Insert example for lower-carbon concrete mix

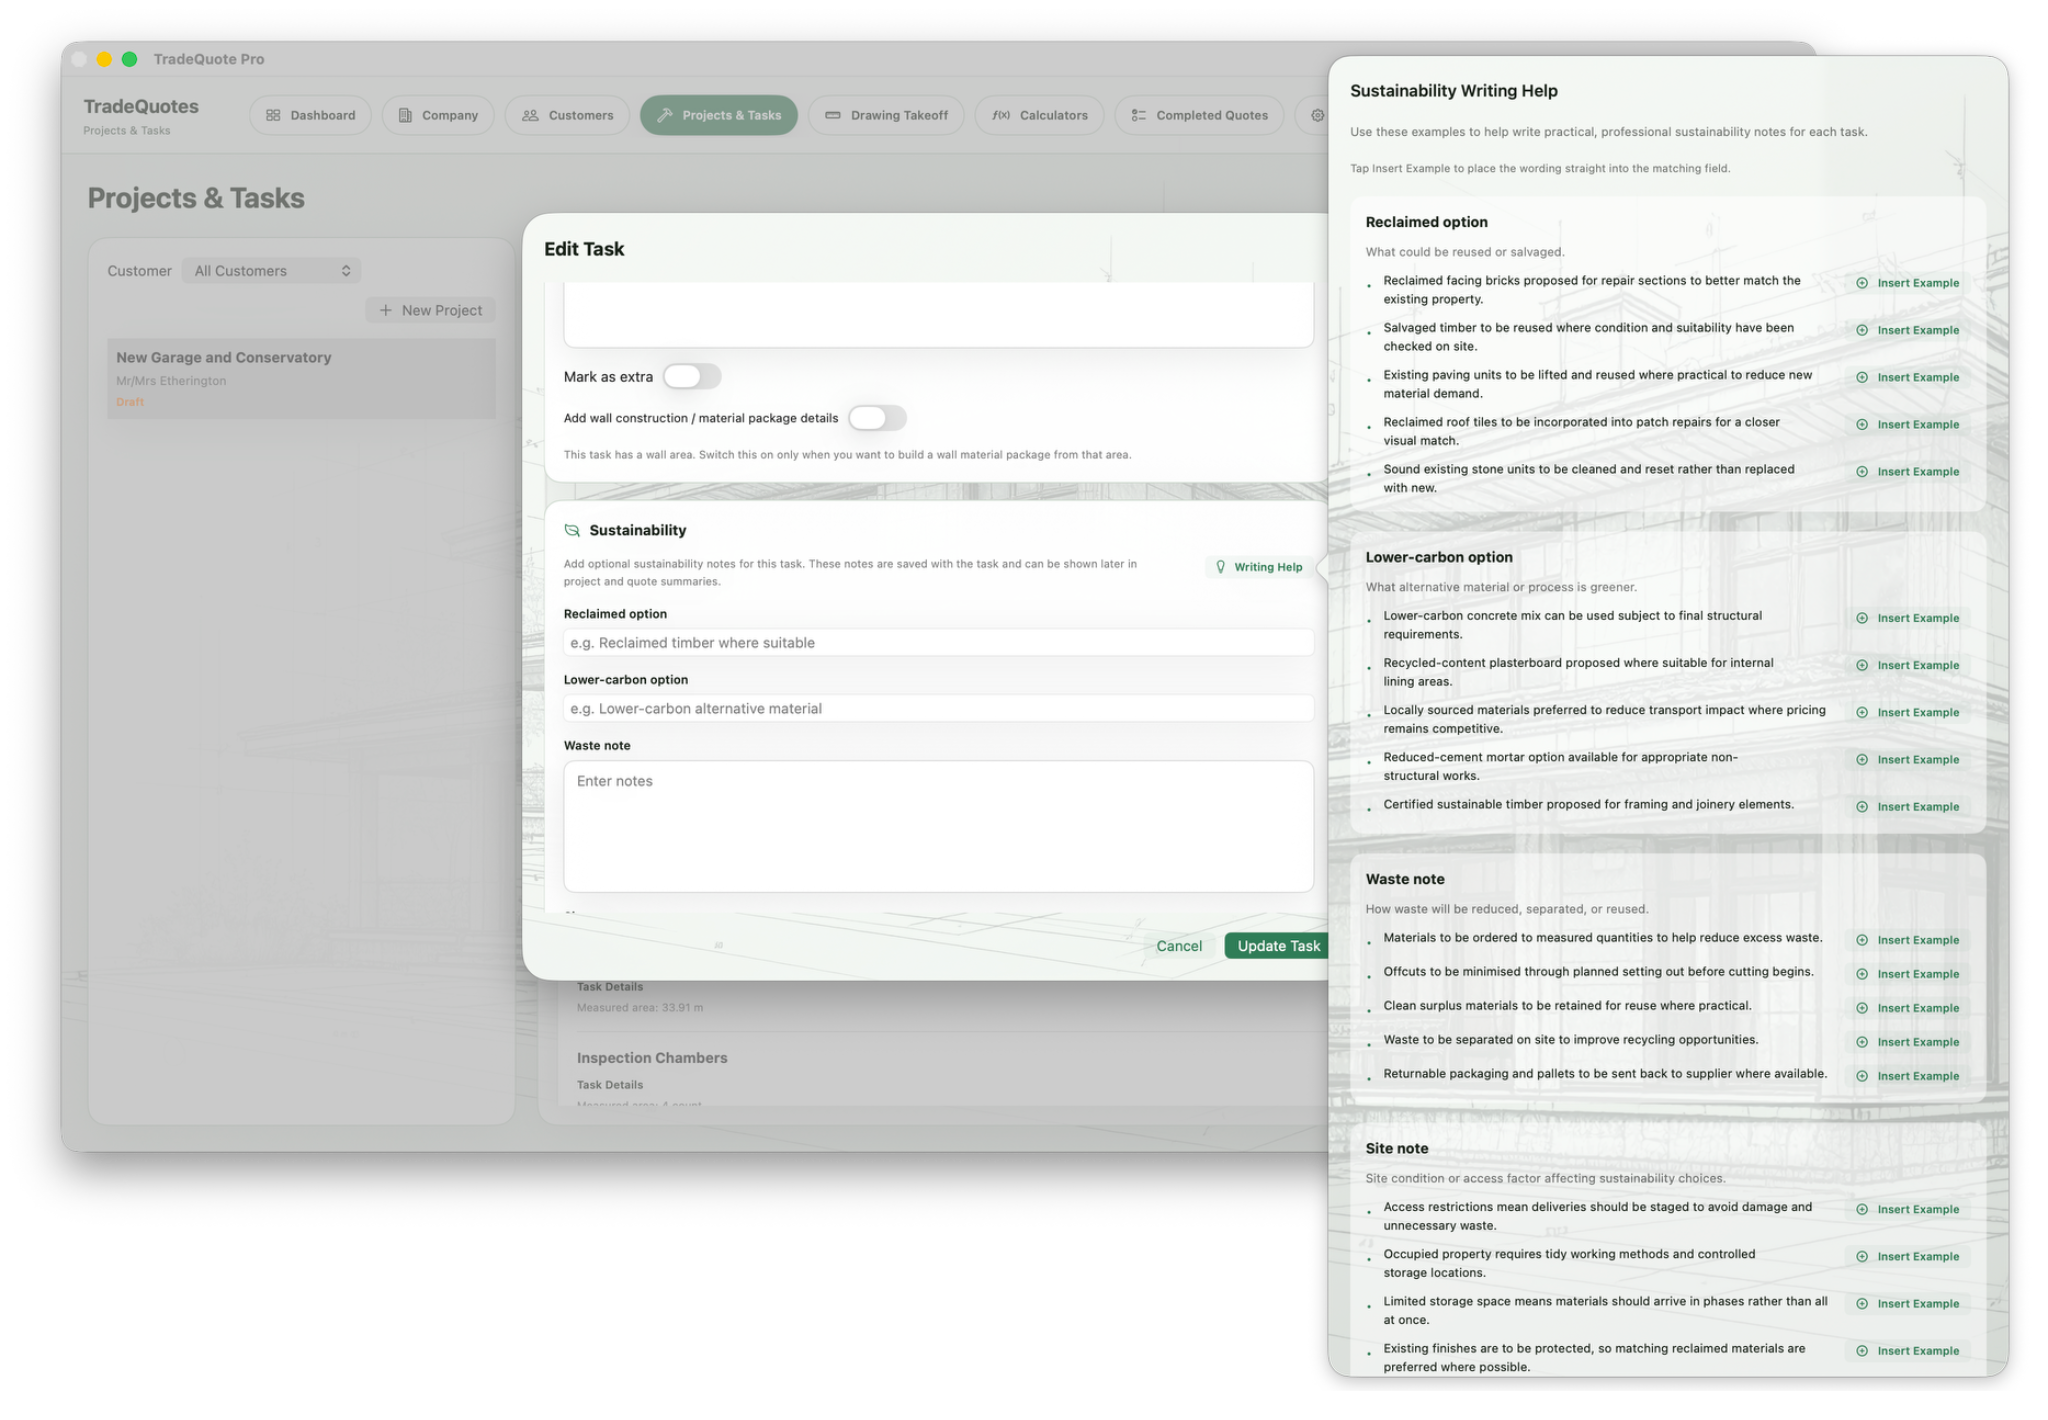coord(1908,618)
